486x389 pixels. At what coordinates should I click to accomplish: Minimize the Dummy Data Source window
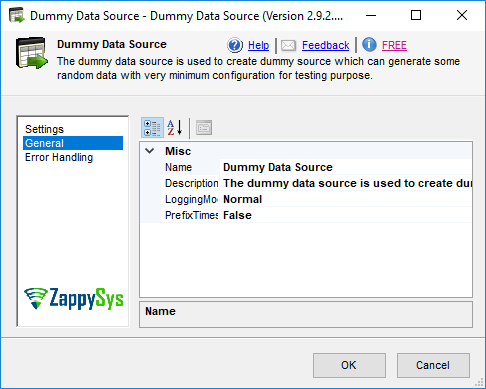tap(371, 15)
